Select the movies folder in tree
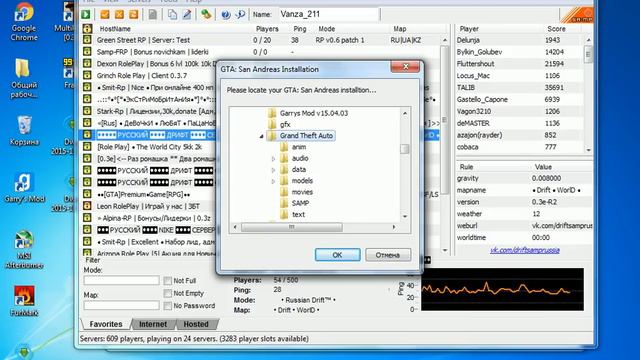 tap(302, 192)
